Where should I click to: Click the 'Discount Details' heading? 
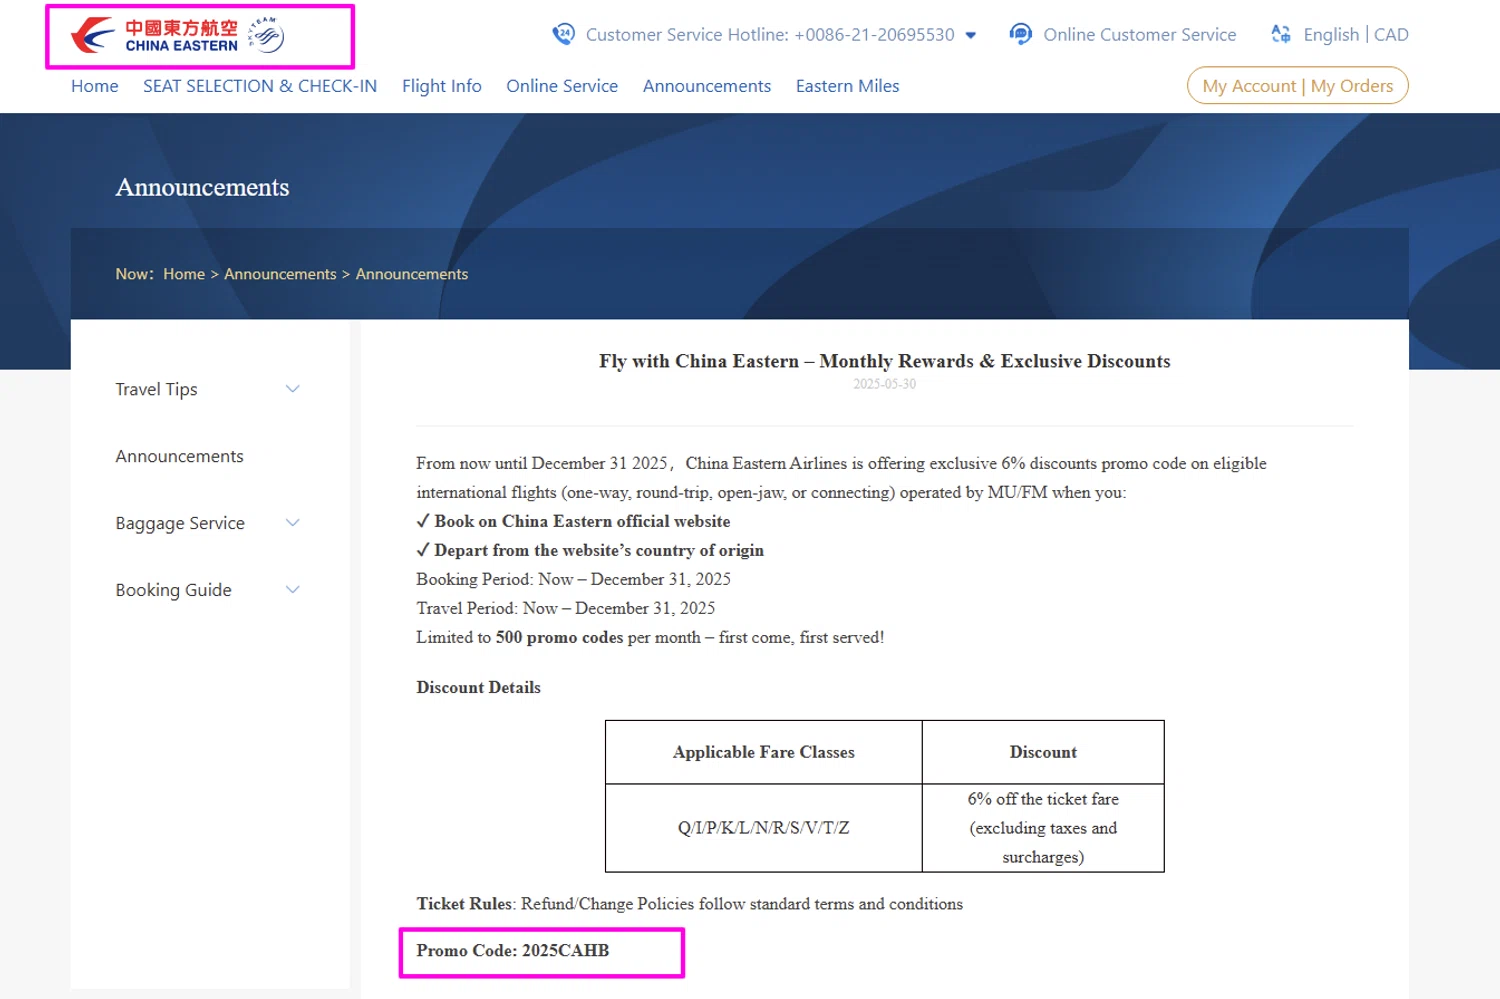pos(478,687)
